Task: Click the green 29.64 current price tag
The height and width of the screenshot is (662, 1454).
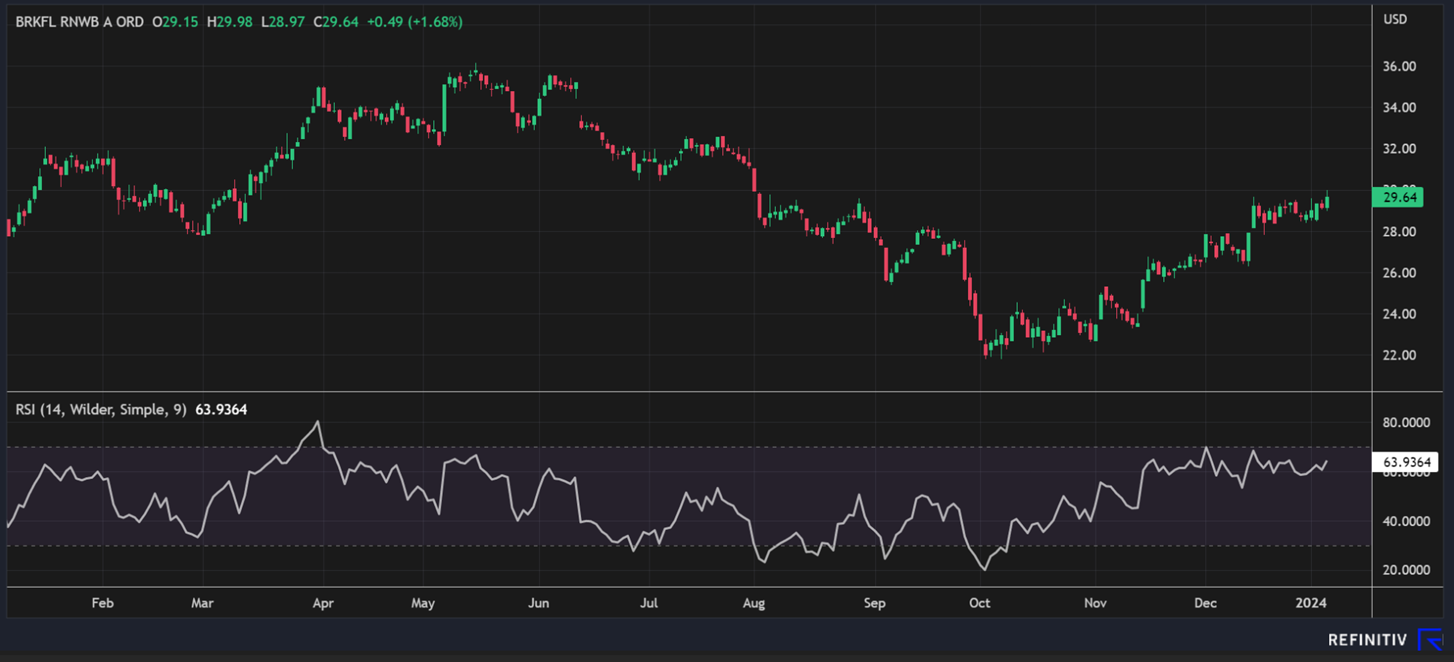Action: tap(1401, 198)
